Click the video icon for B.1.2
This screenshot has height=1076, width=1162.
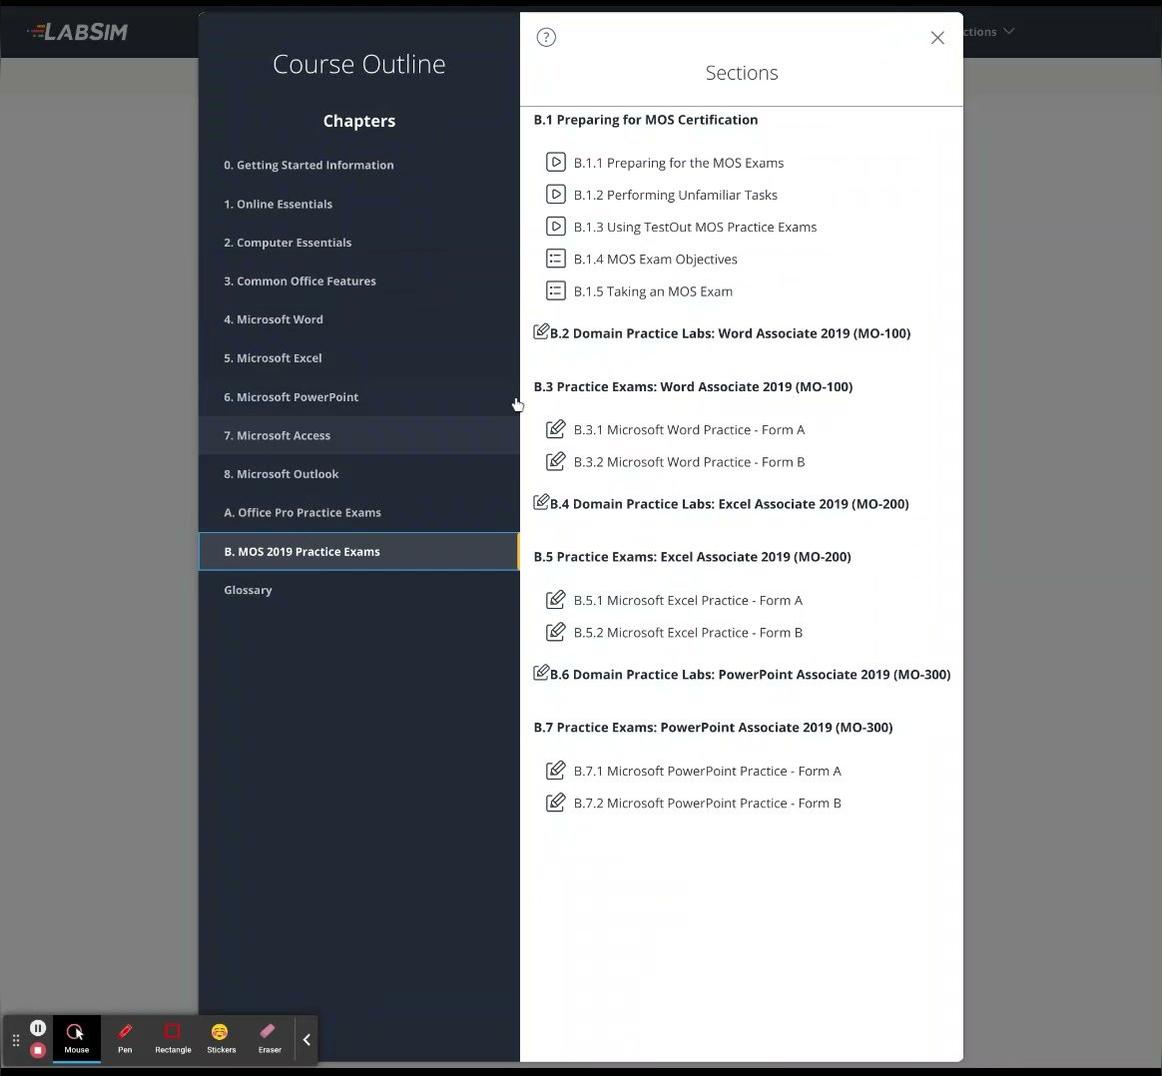556,194
